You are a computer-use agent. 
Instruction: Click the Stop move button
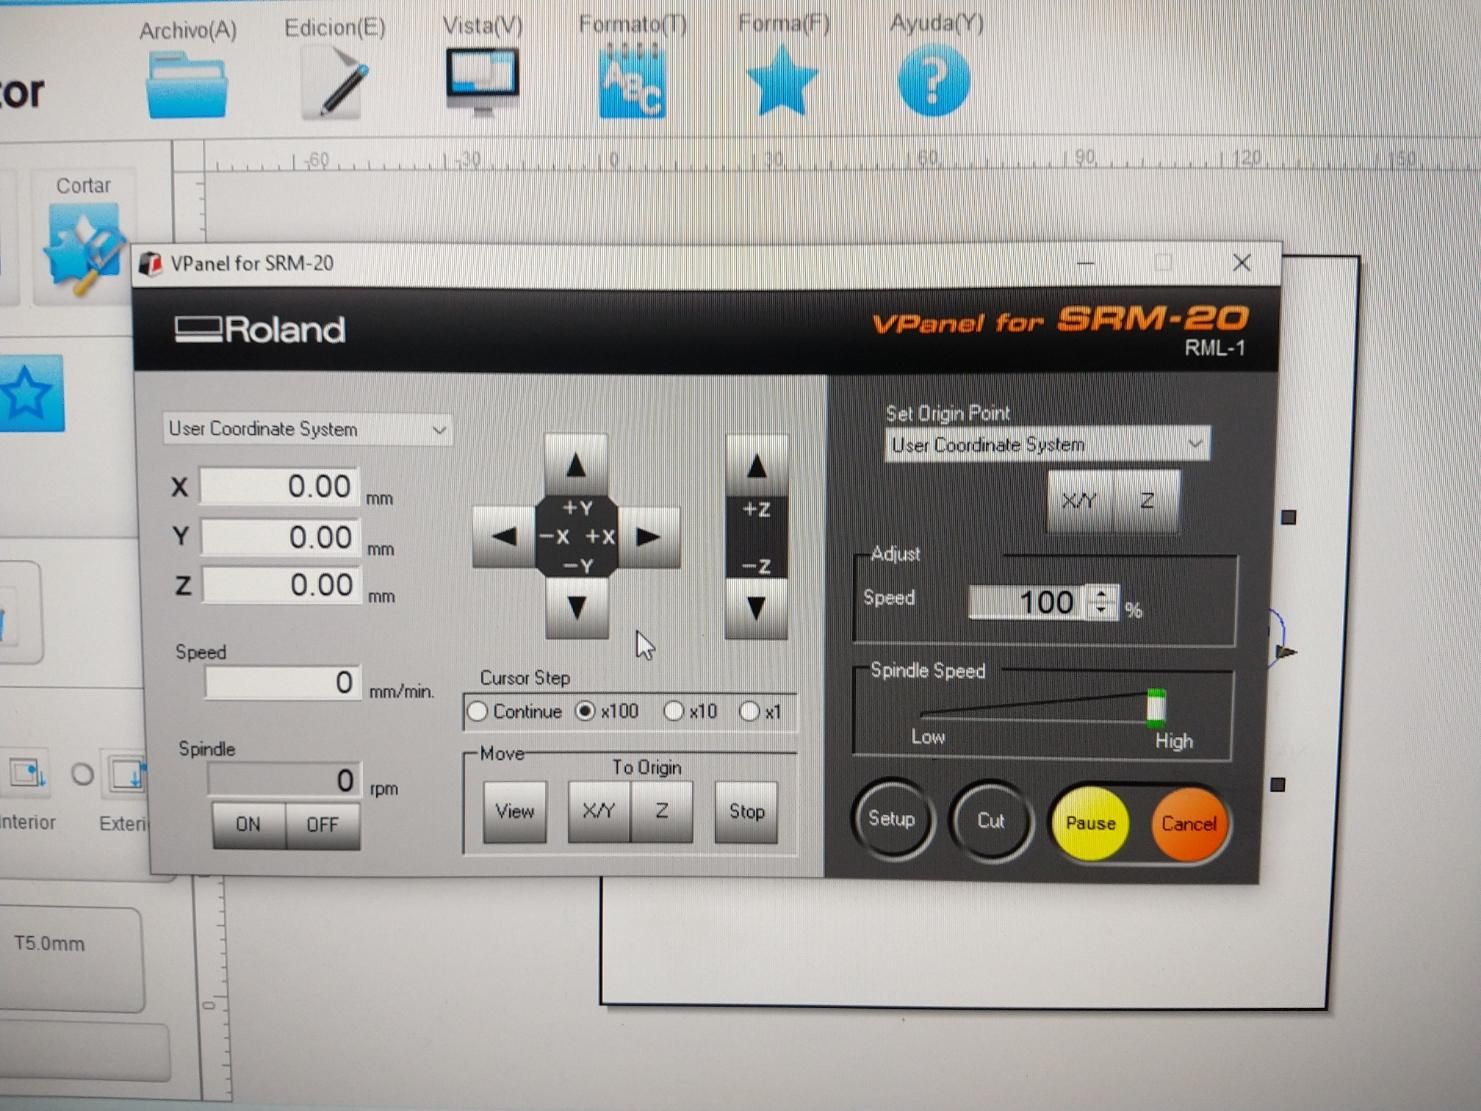click(x=747, y=812)
